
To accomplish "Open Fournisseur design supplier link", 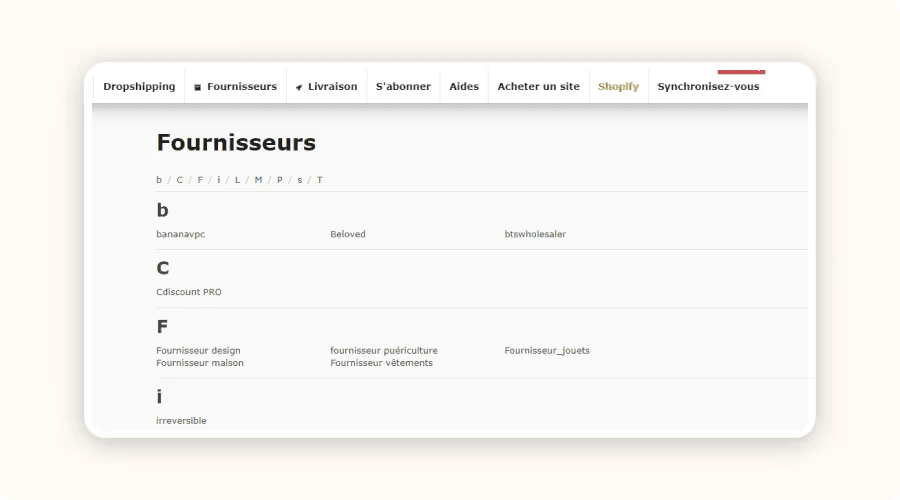I will pos(198,351).
